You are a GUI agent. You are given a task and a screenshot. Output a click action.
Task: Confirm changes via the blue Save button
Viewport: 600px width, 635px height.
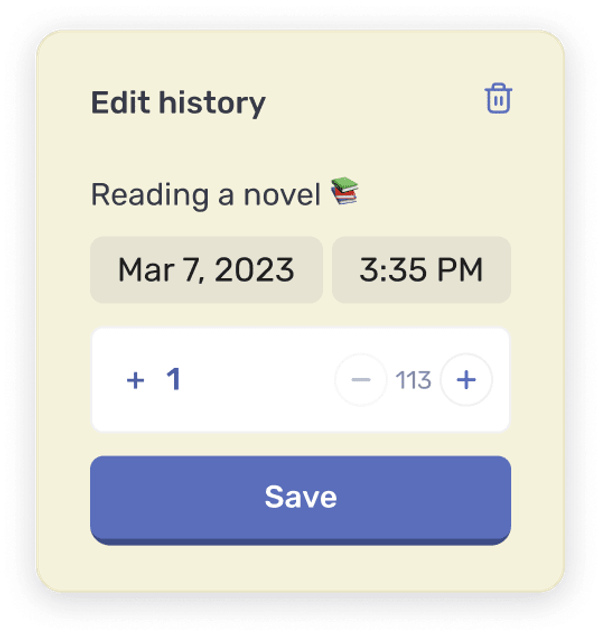(x=300, y=501)
